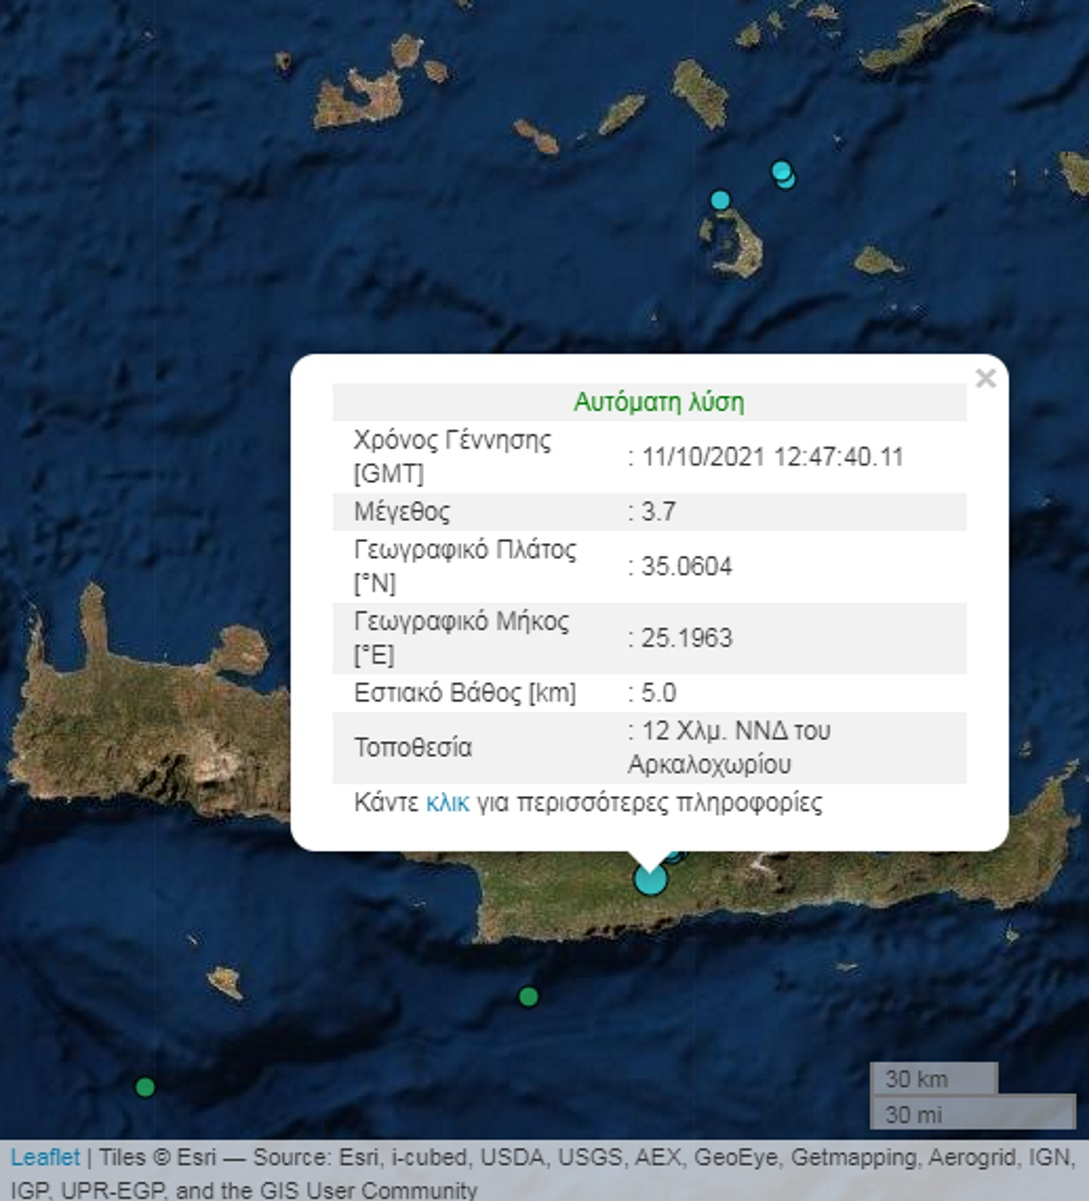This screenshot has width=1089, height=1201.
Task: Click the longitude value 25.1963
Action: (686, 638)
